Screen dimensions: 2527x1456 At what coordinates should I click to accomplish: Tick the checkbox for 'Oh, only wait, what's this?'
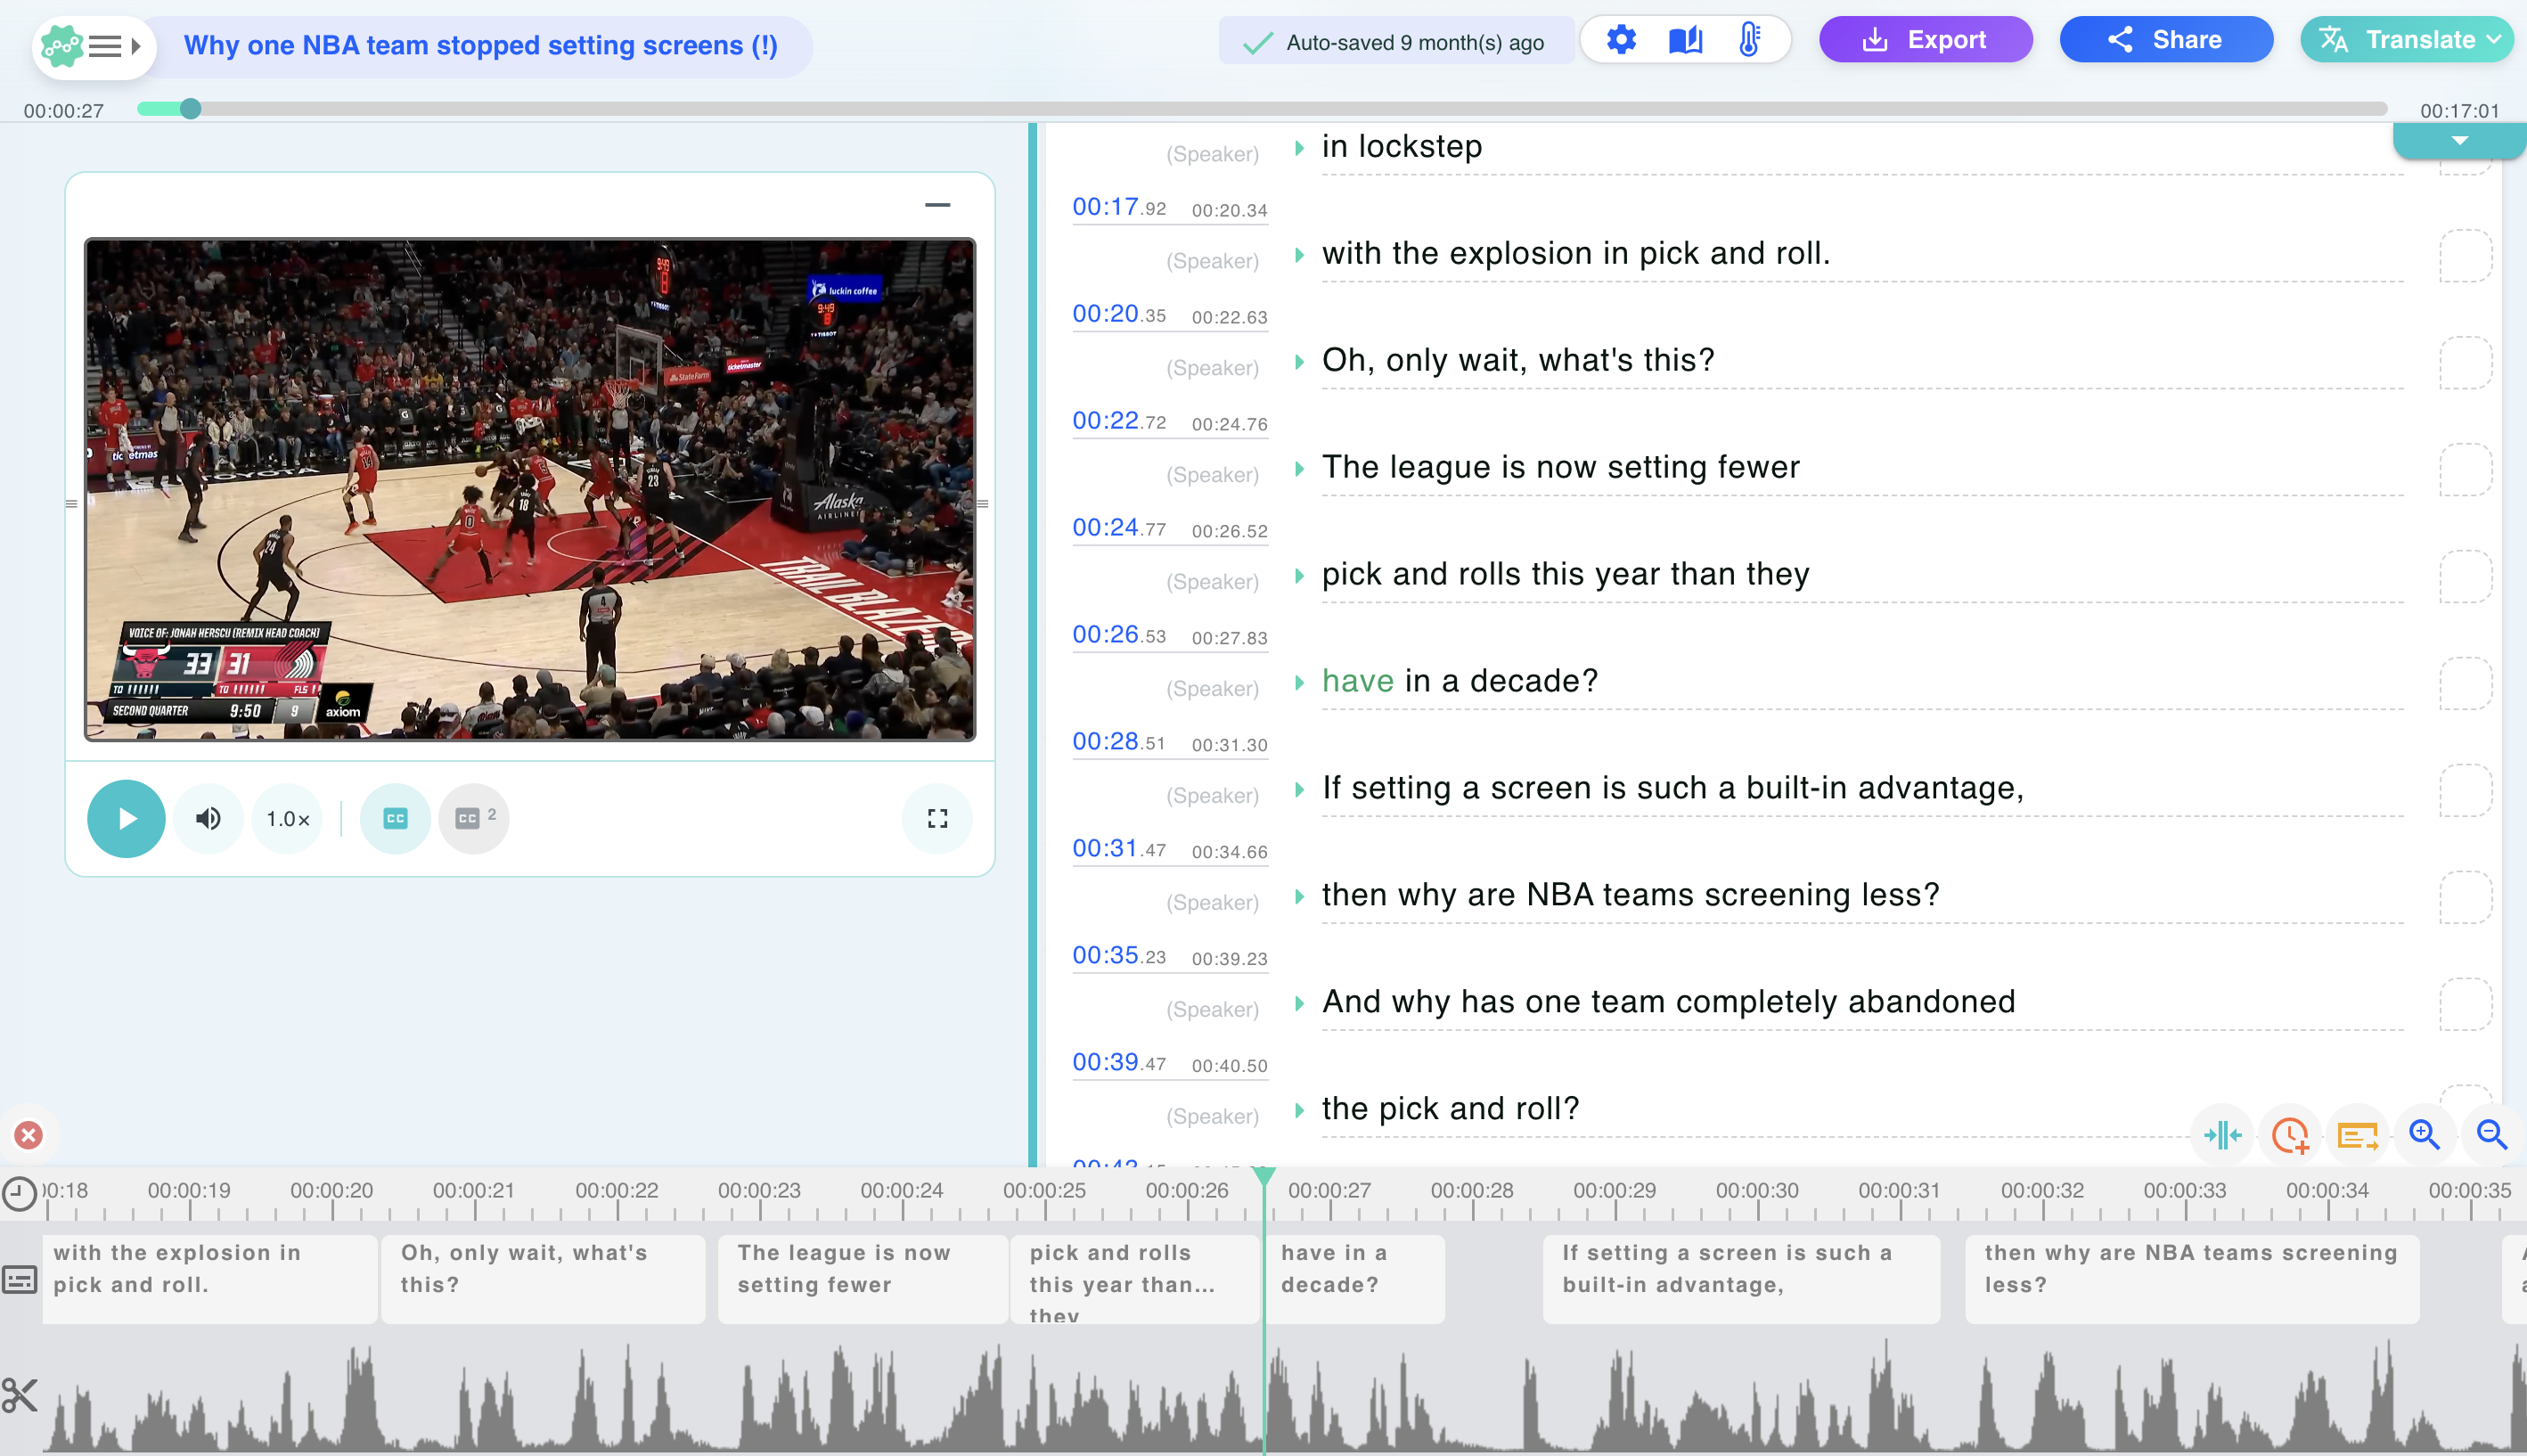2465,362
